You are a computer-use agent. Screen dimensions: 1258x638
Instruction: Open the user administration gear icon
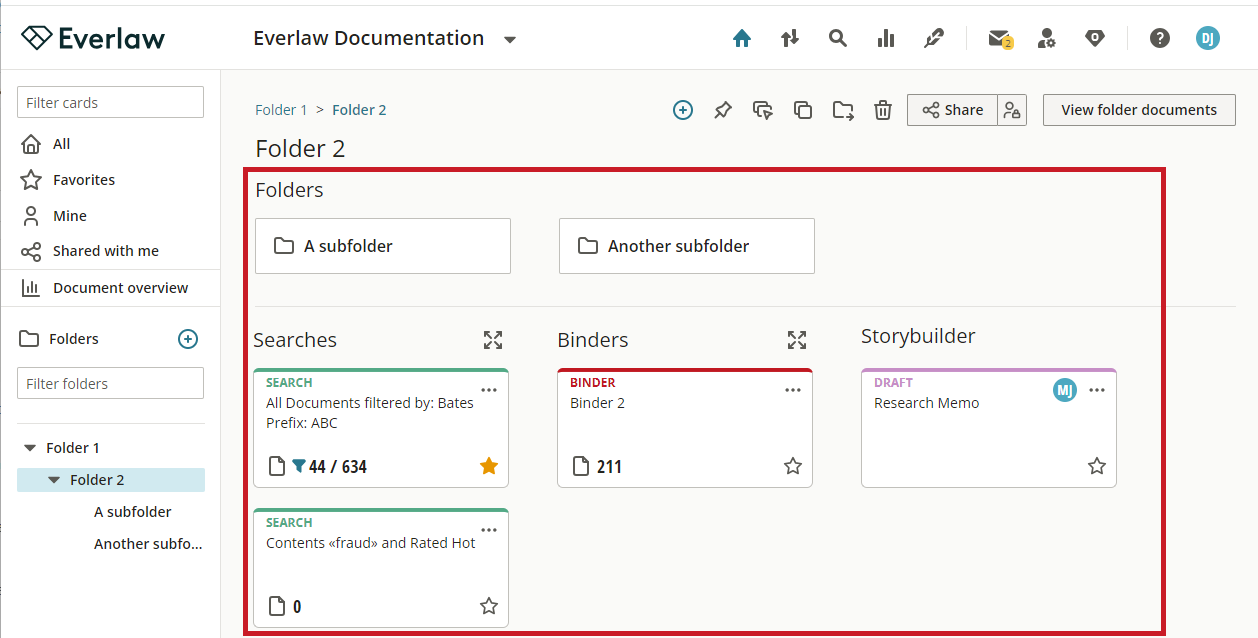(x=1047, y=39)
